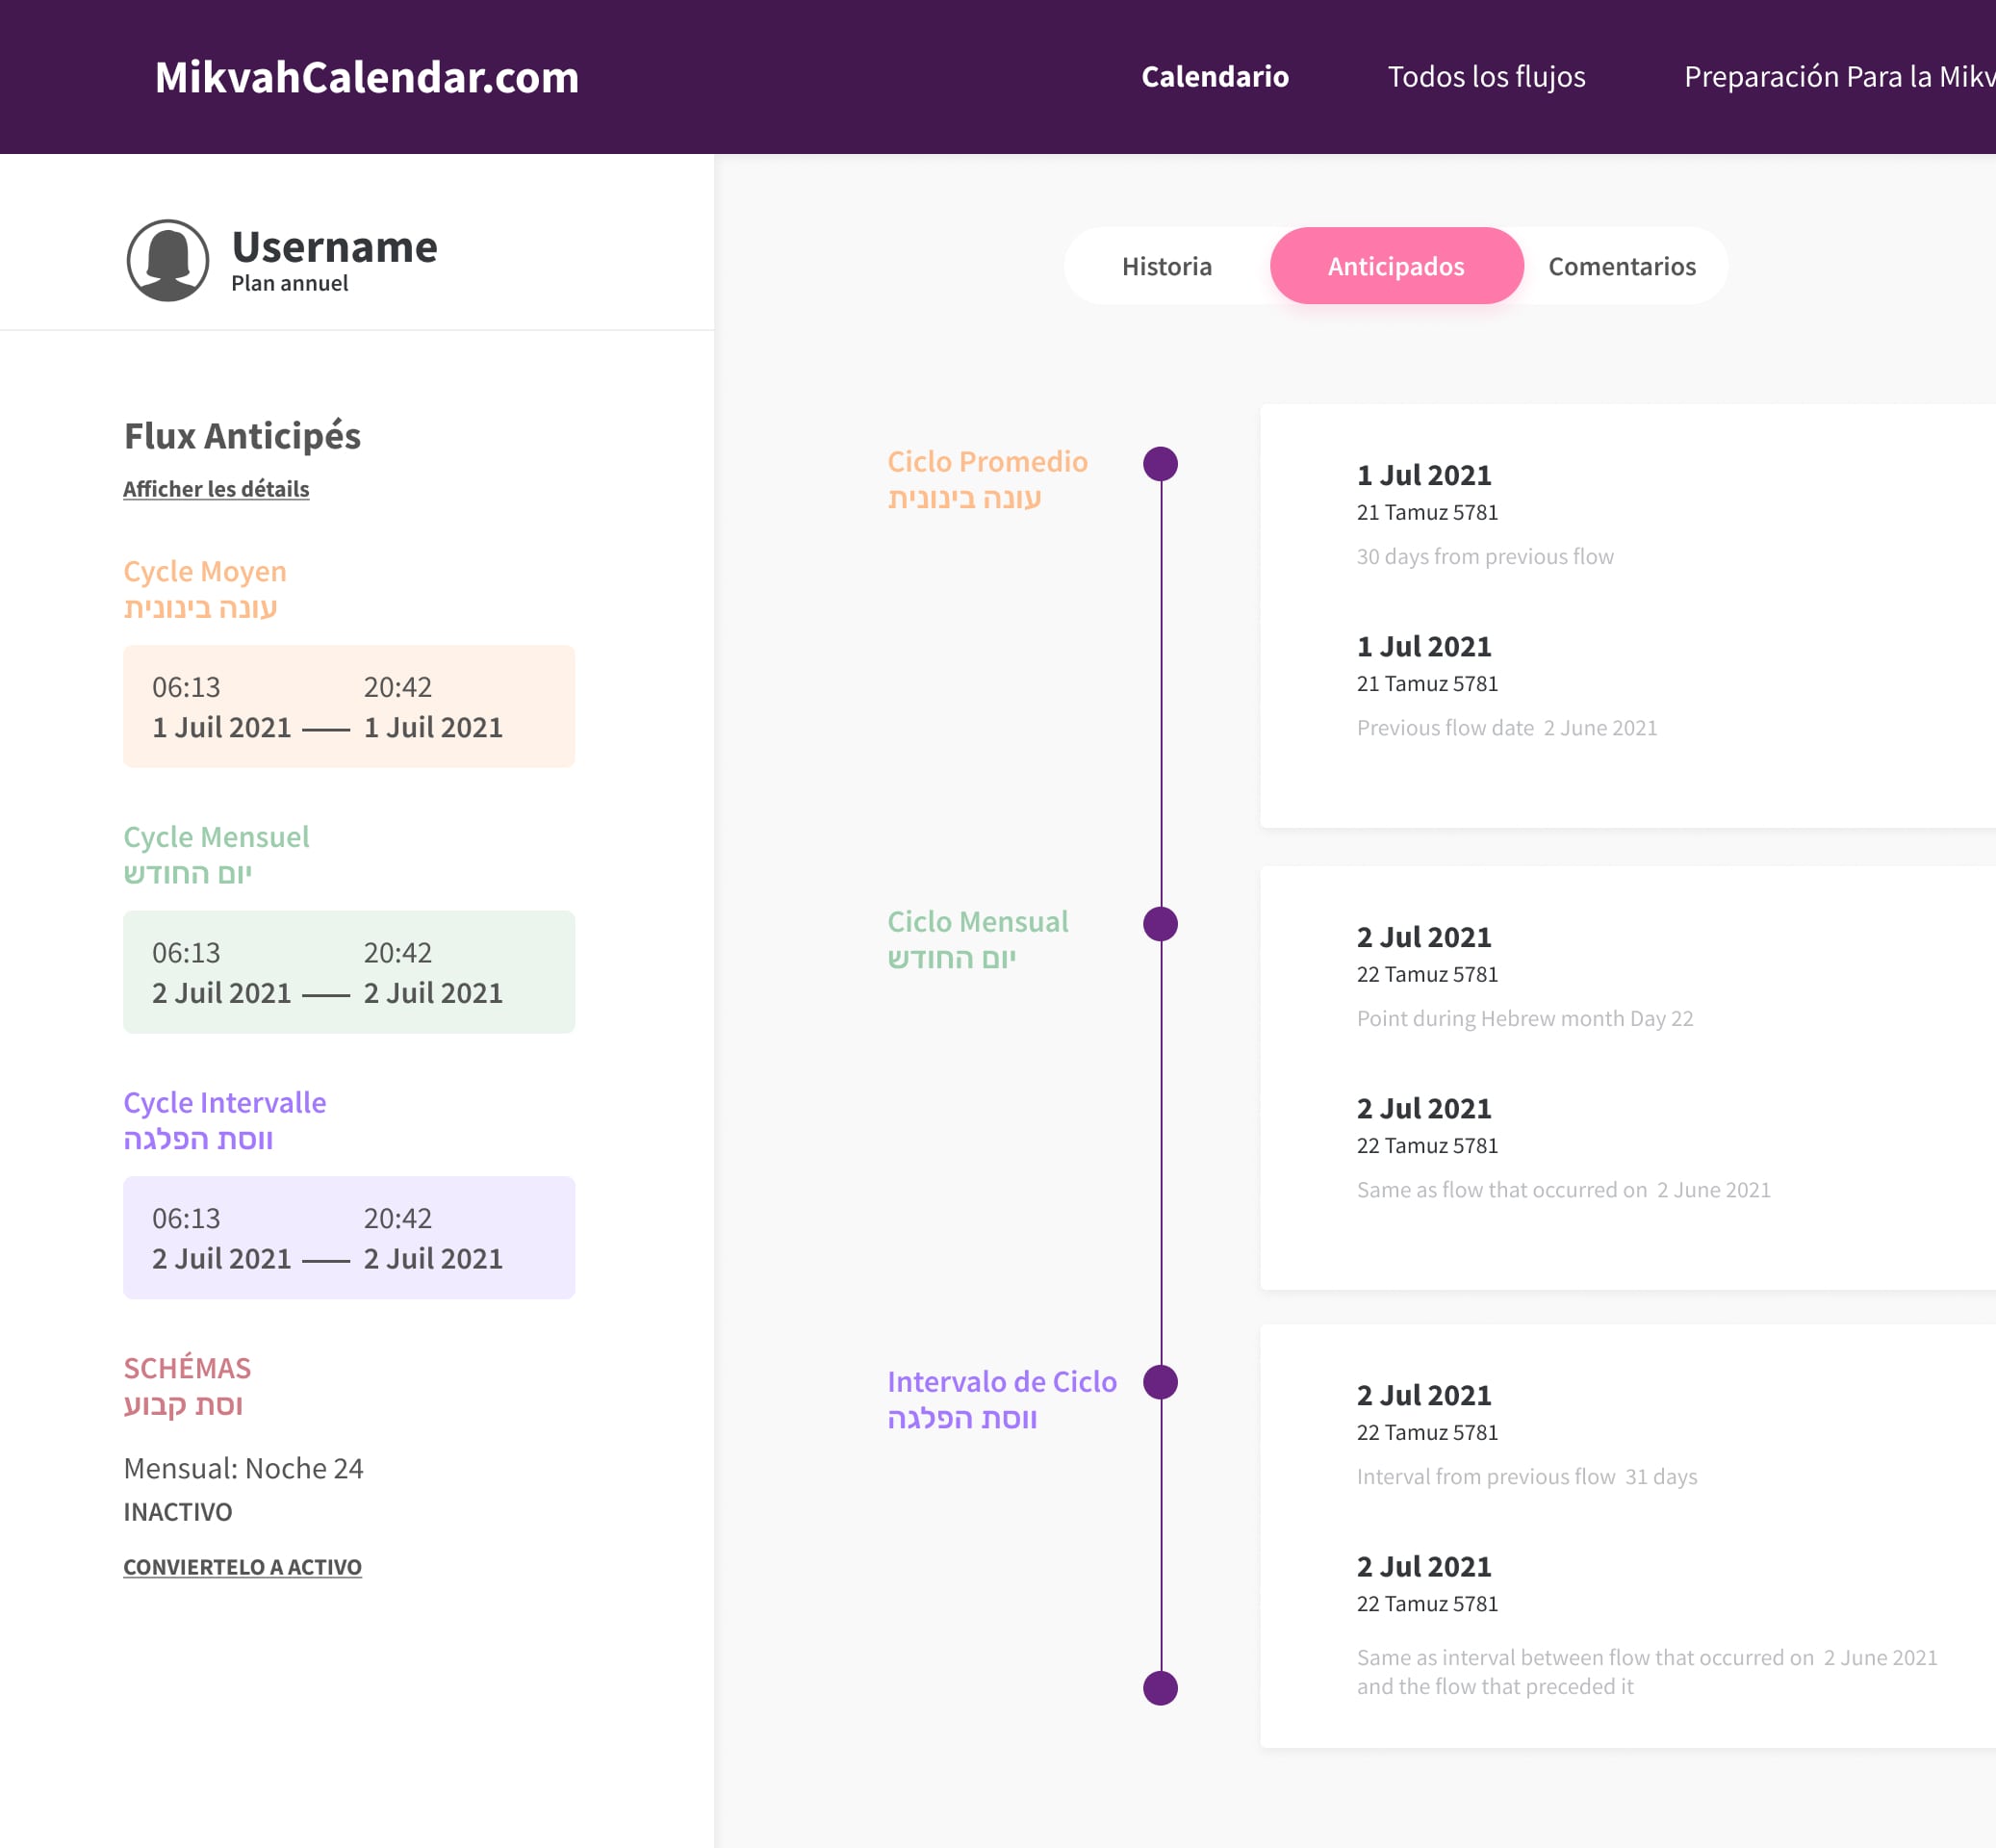Click the MikvahCalendar.com logo
Image resolution: width=1996 pixels, height=1848 pixels.
367,77
